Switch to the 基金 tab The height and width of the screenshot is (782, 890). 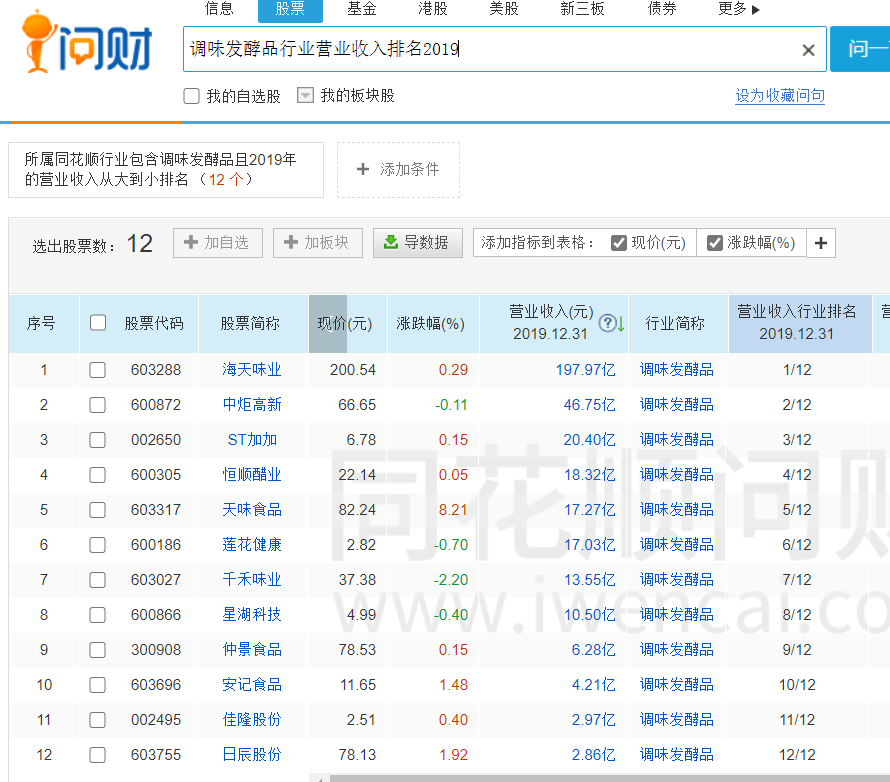coord(362,9)
